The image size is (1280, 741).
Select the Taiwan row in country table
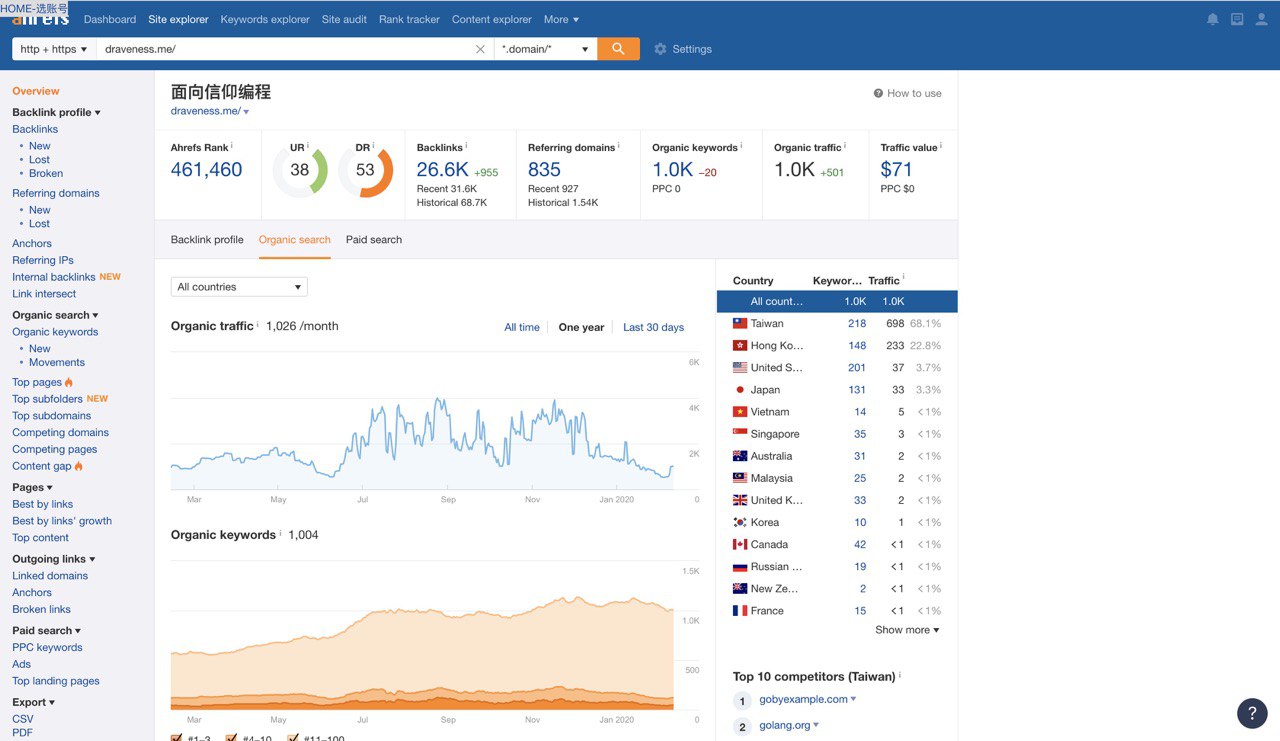(767, 324)
